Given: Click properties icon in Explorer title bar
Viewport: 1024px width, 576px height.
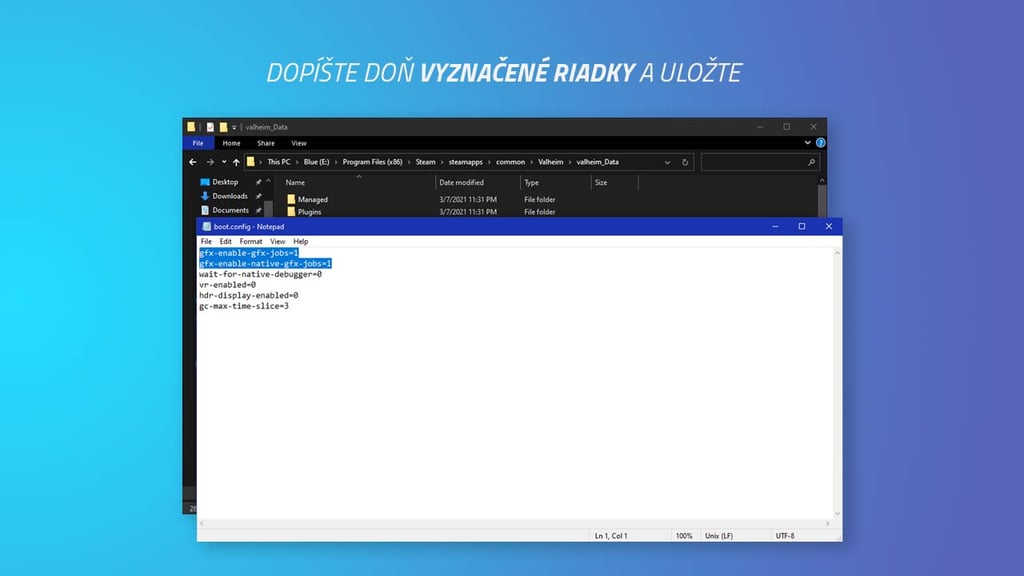Looking at the screenshot, I should point(210,127).
